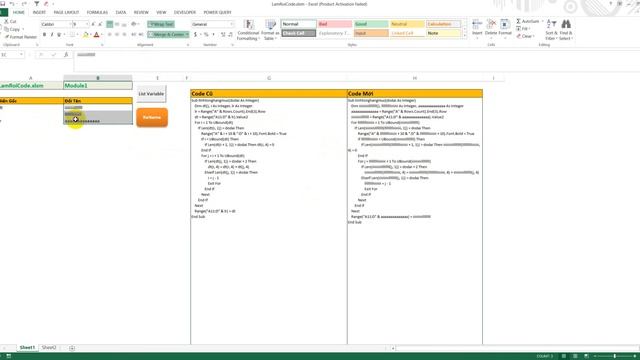
Task: Switch to the Sheet2 tab
Action: (x=49, y=348)
